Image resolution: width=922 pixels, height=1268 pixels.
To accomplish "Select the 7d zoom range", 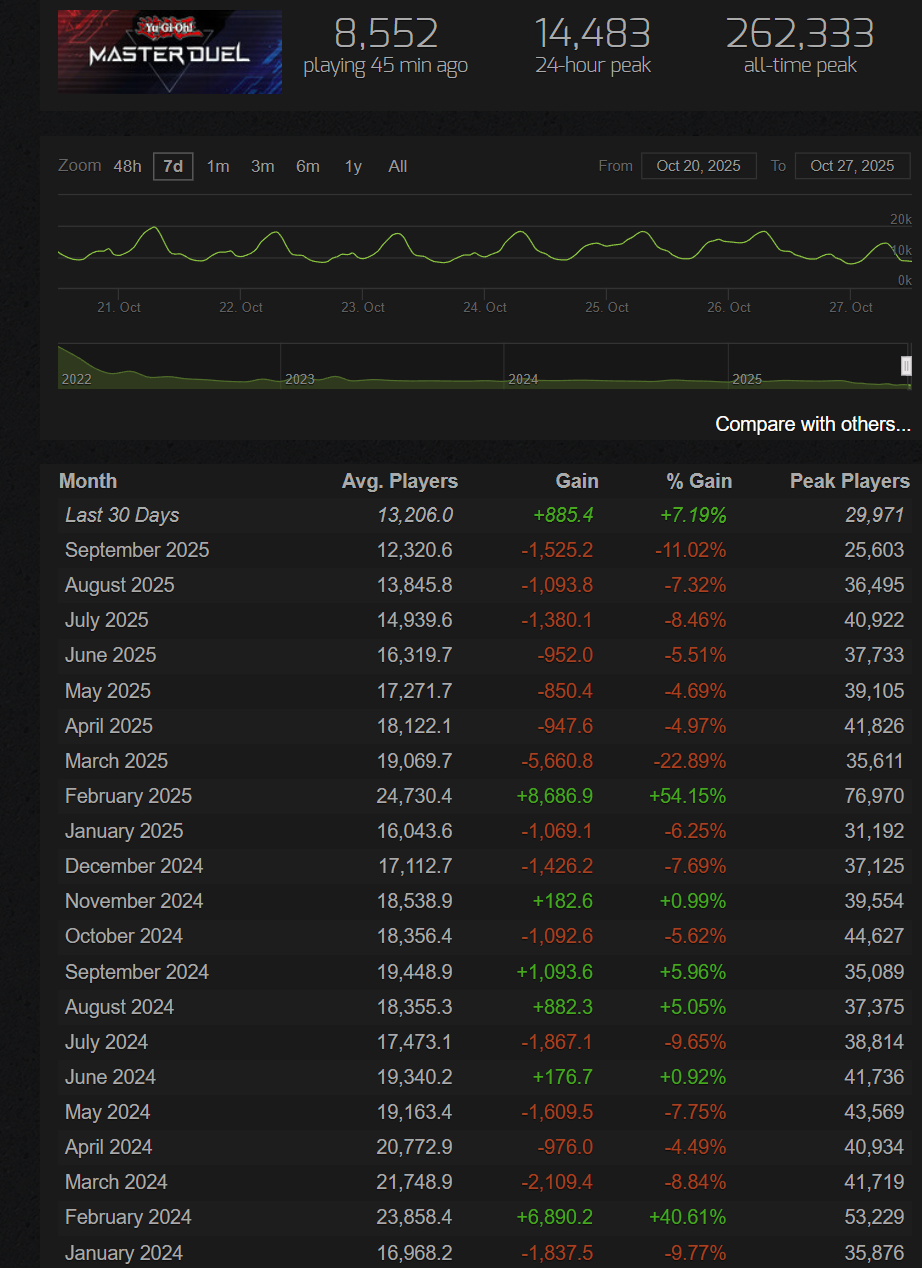I will (x=173, y=166).
